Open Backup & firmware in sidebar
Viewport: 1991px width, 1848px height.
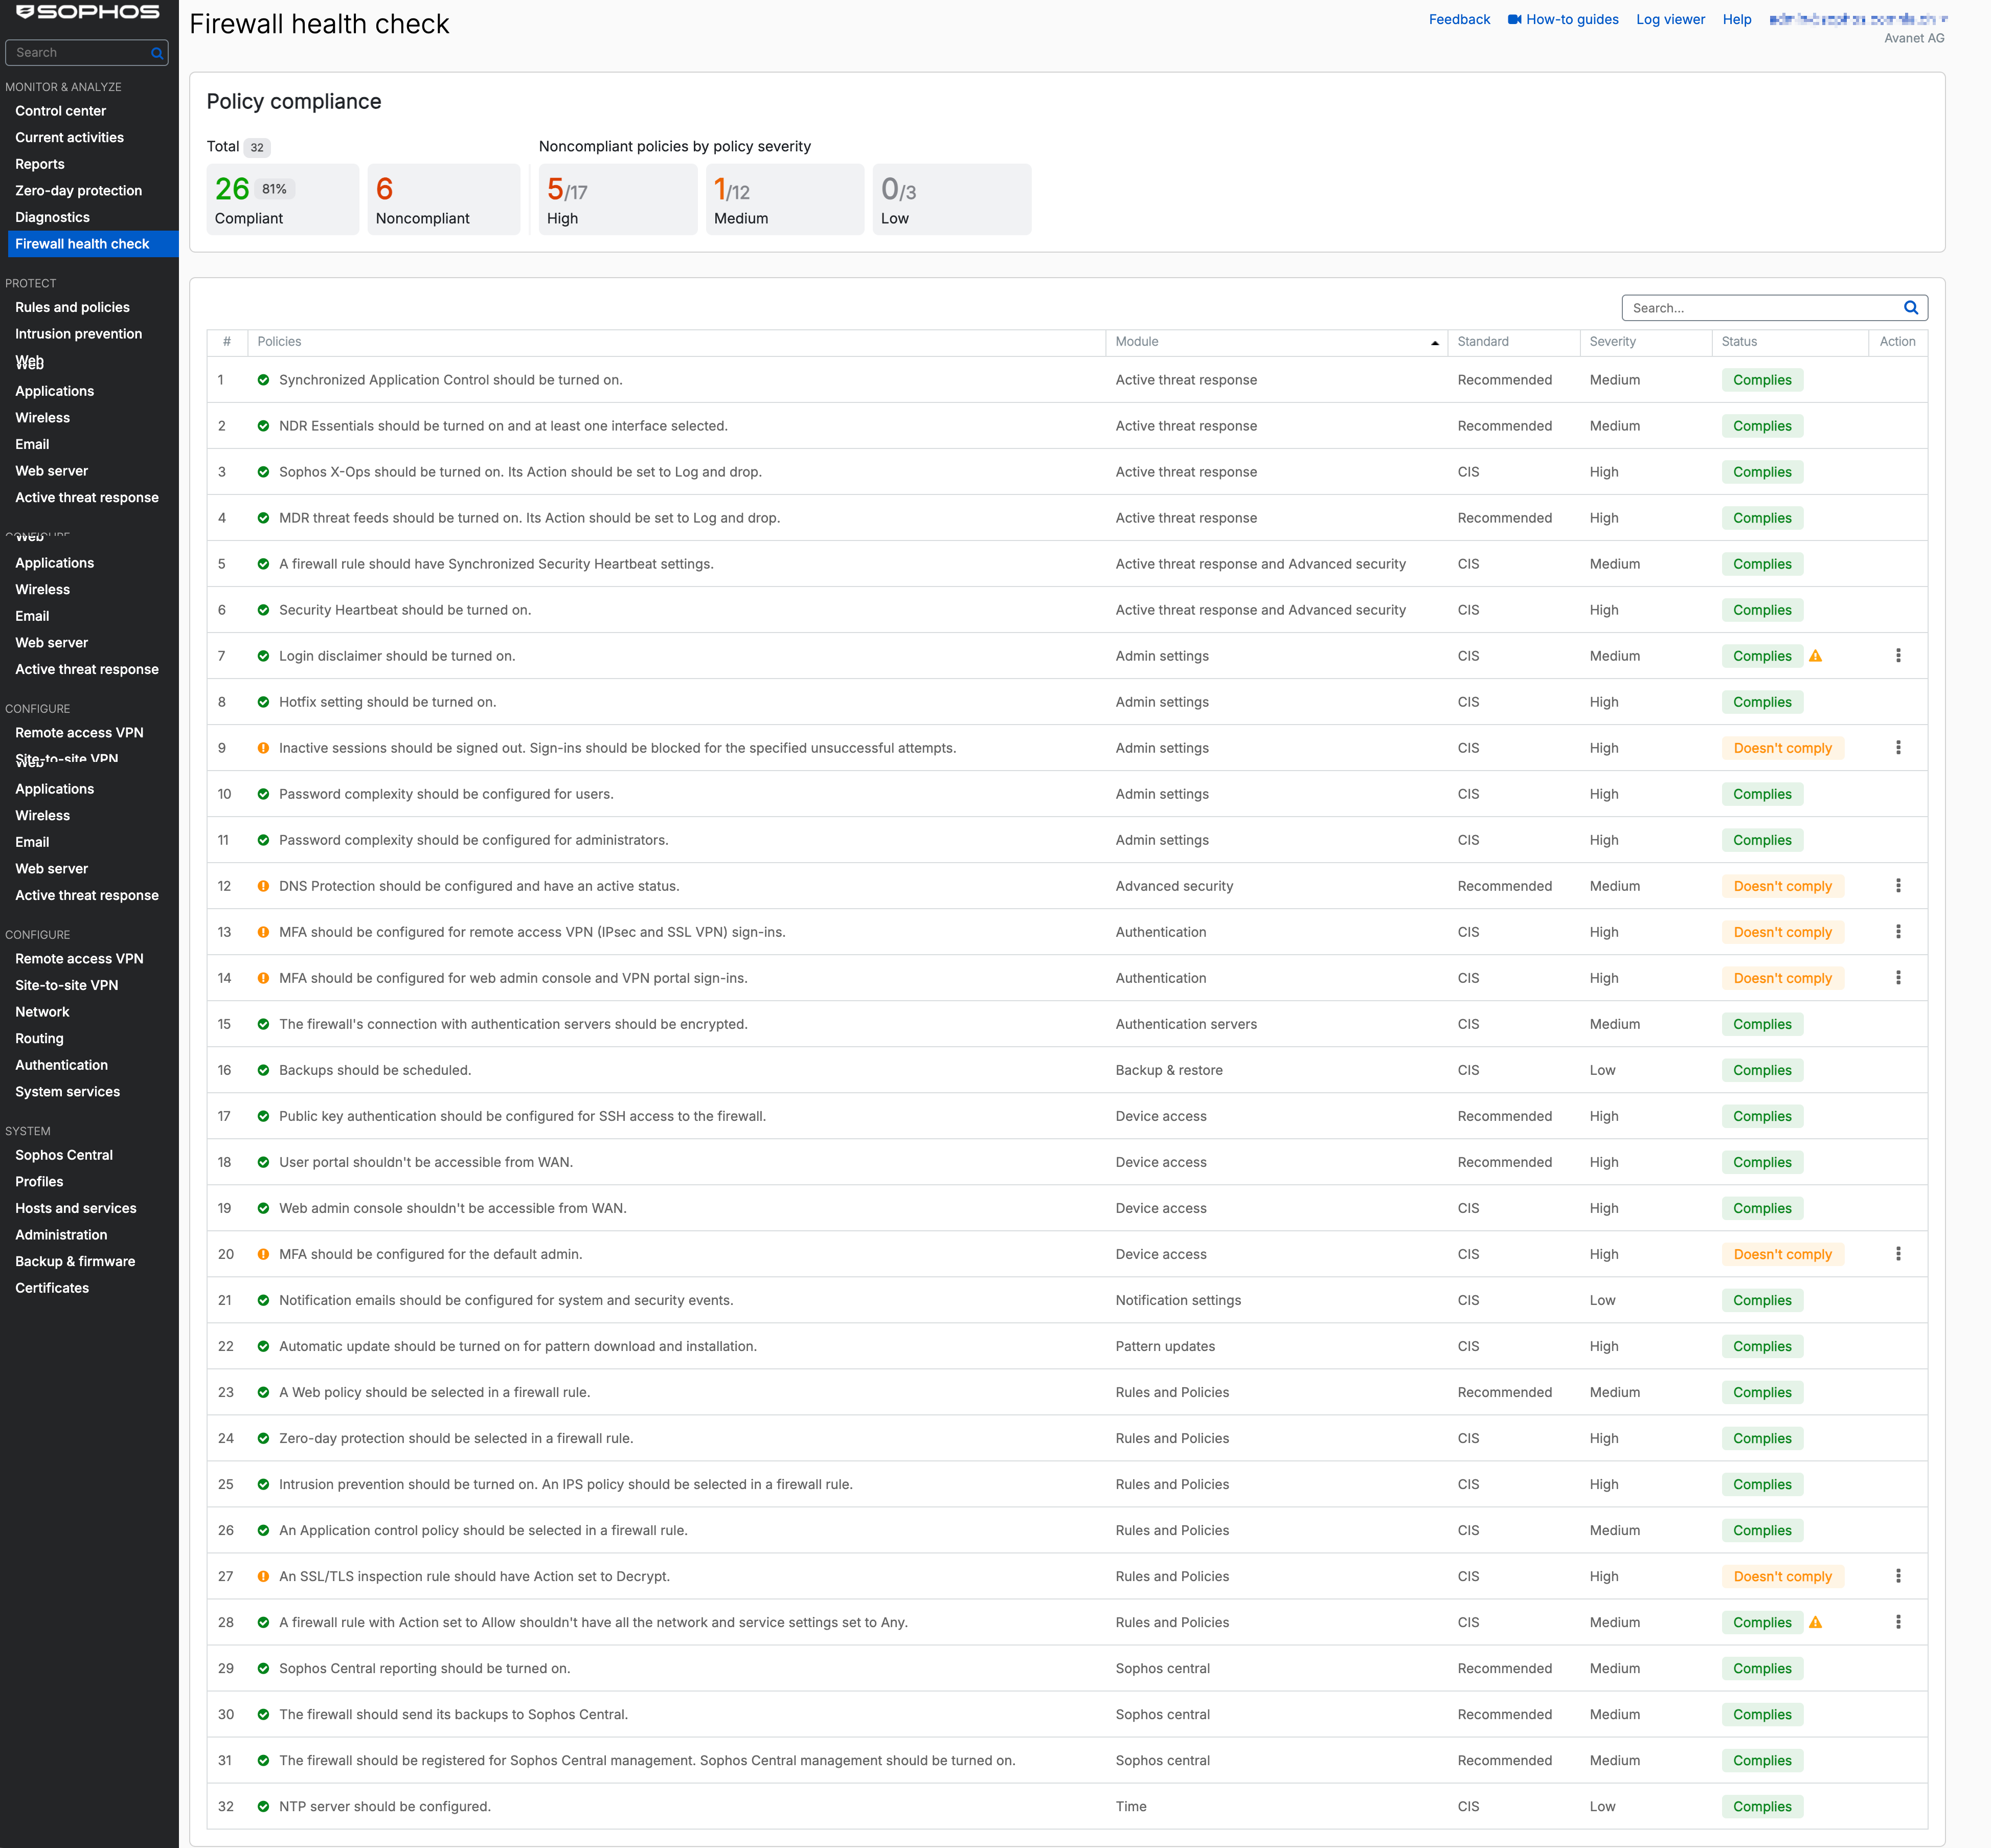click(75, 1261)
